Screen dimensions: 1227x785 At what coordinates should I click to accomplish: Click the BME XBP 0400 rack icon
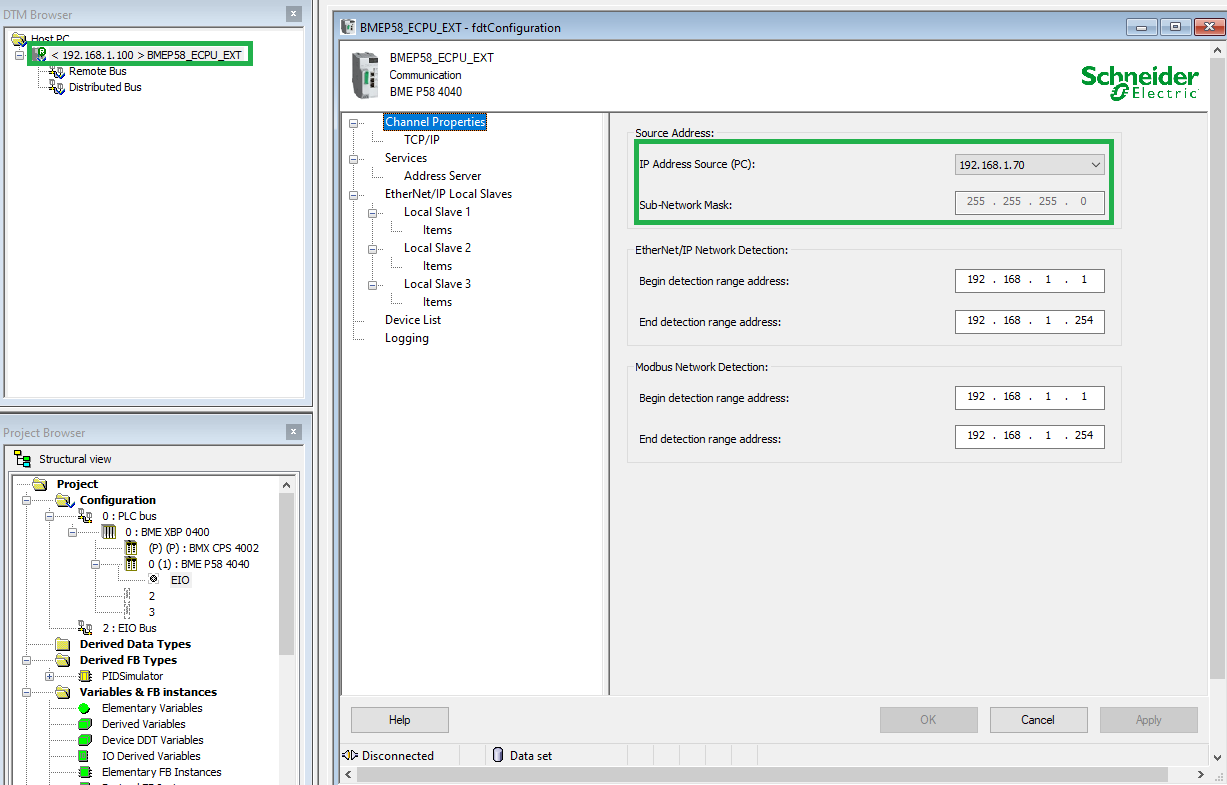click(108, 532)
